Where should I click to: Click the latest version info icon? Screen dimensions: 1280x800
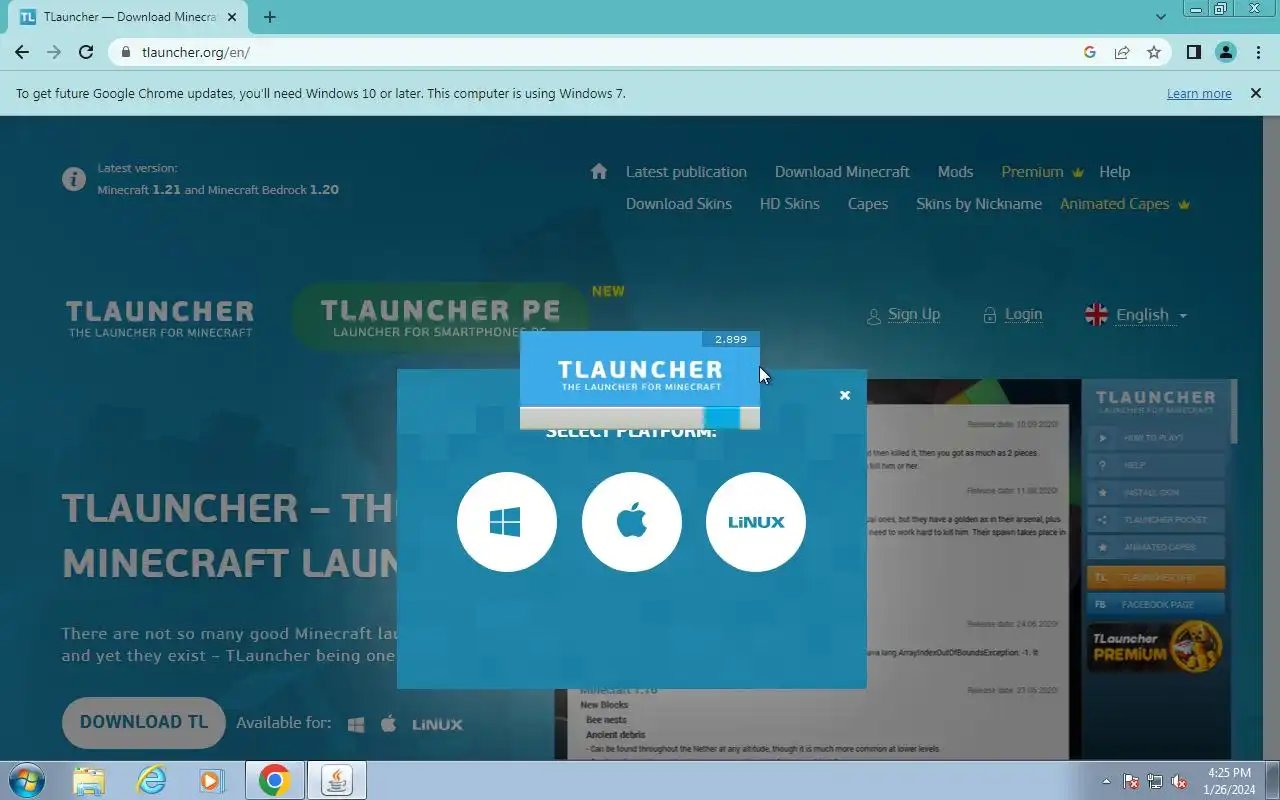[x=73, y=179]
